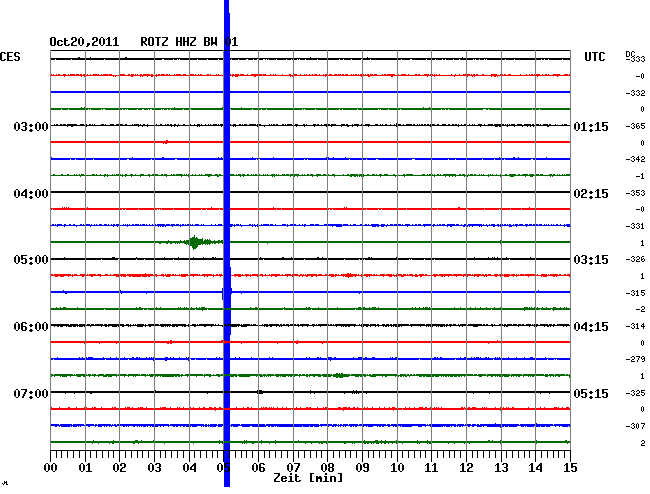
Task: Click x-axis minute label "08"
Action: tap(327, 468)
